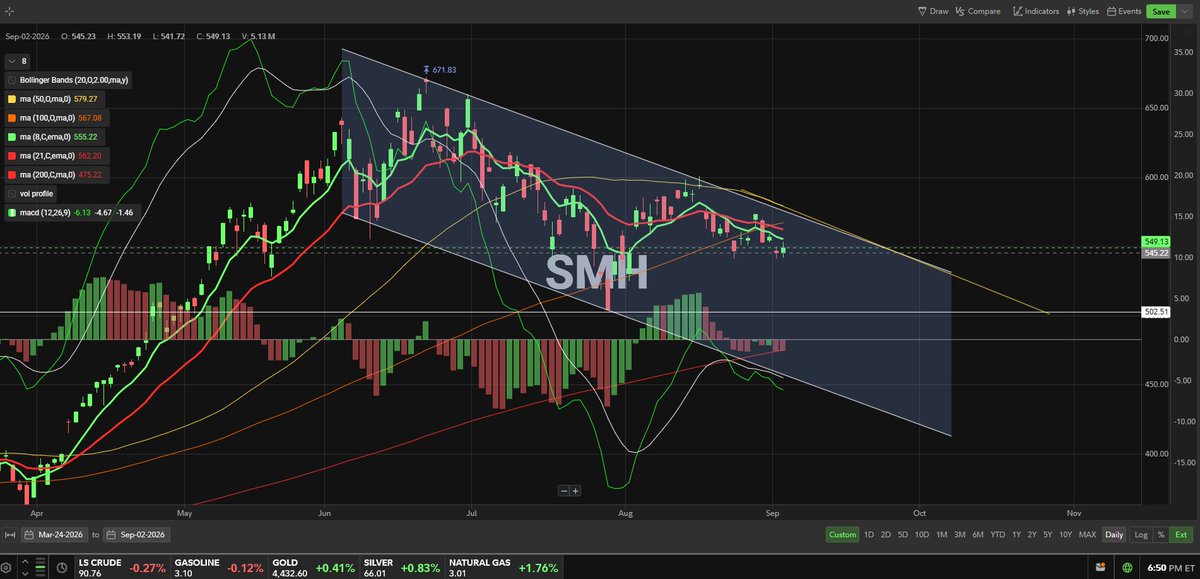
Task: Click the minus zoom-out button
Action: tap(564, 490)
